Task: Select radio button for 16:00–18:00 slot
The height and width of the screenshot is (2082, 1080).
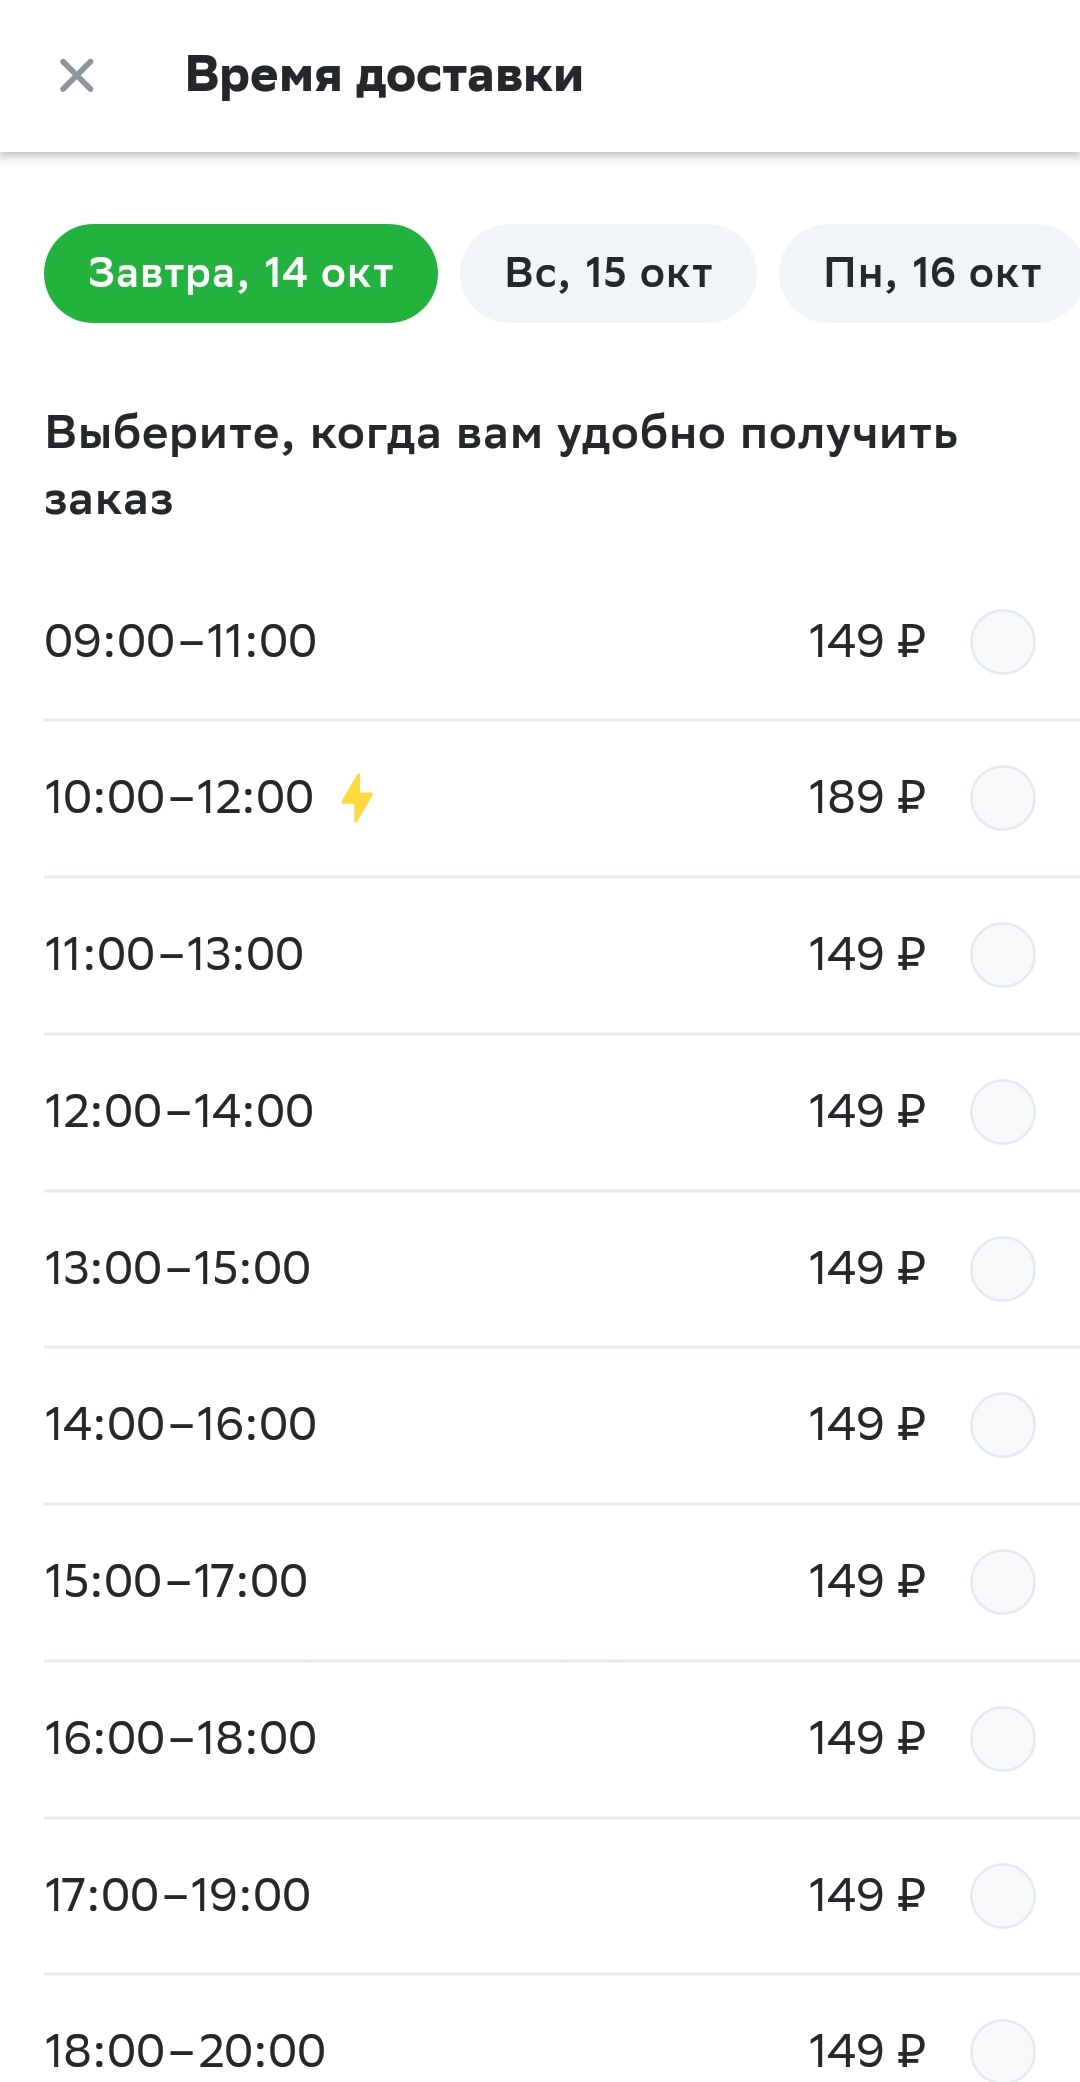Action: click(x=1002, y=1738)
